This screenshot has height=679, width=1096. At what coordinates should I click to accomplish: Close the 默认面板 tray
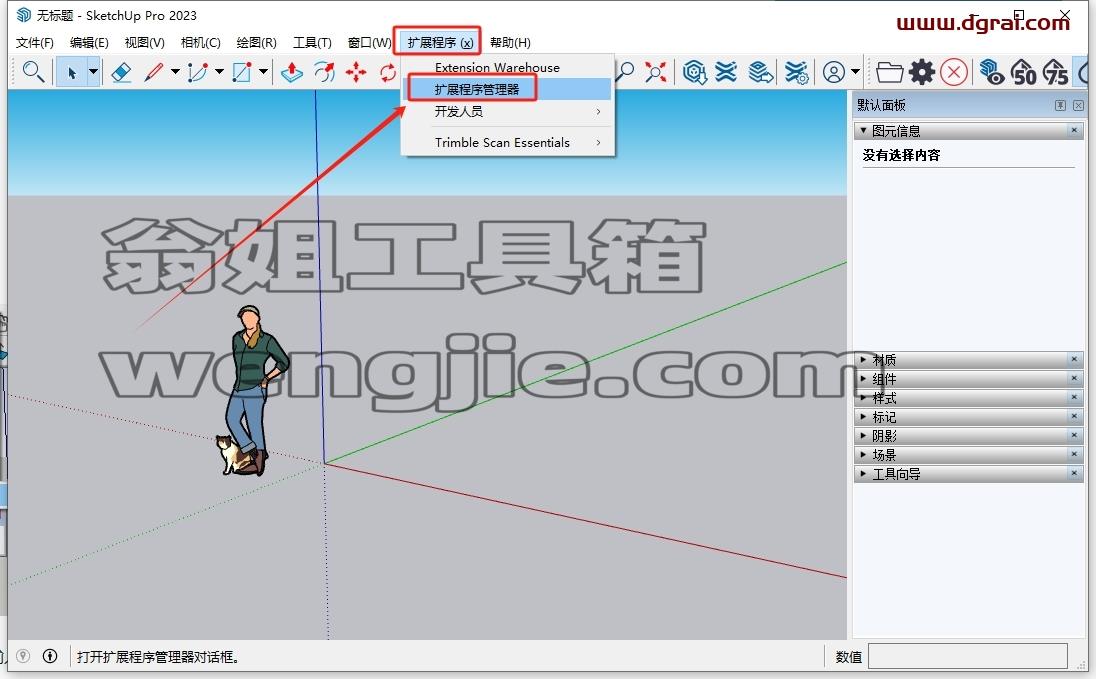(1079, 105)
